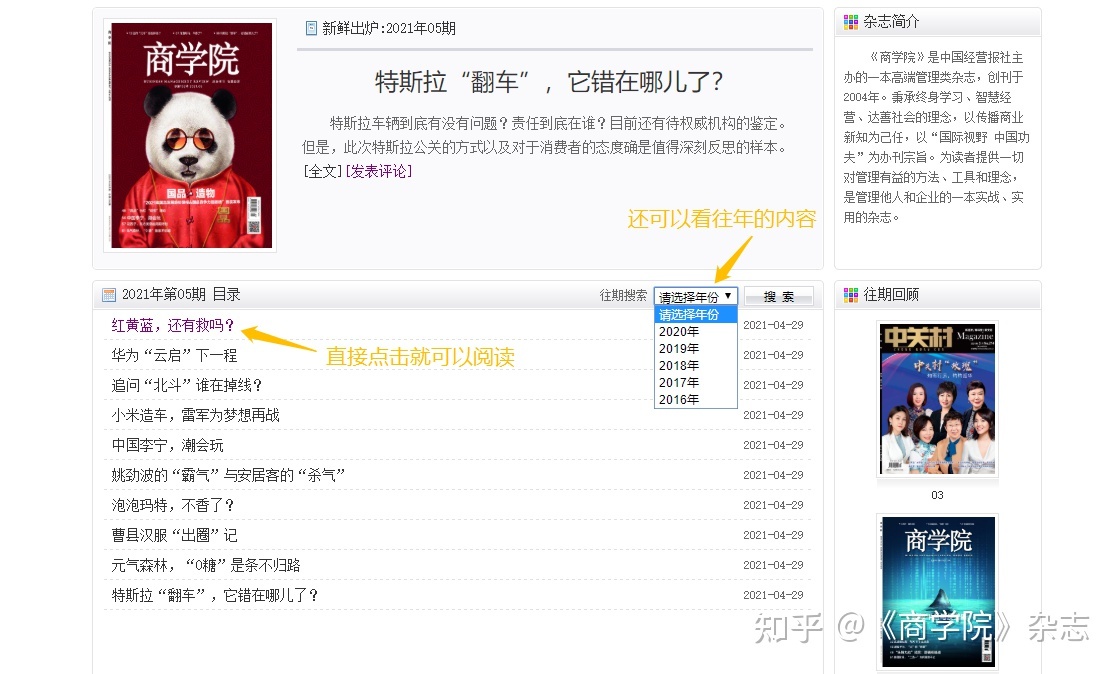Choose 2016年 in the year list

(x=680, y=399)
